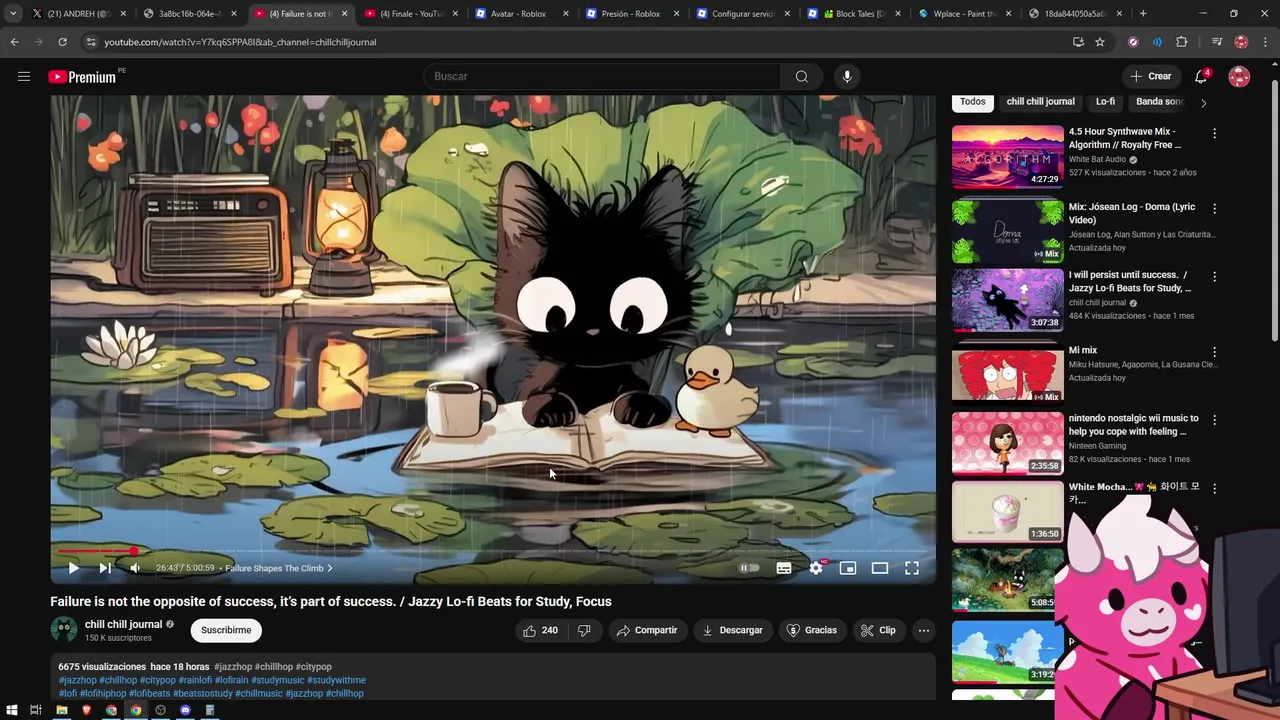Open a new browser tab
This screenshot has width=1280, height=720.
1143,14
